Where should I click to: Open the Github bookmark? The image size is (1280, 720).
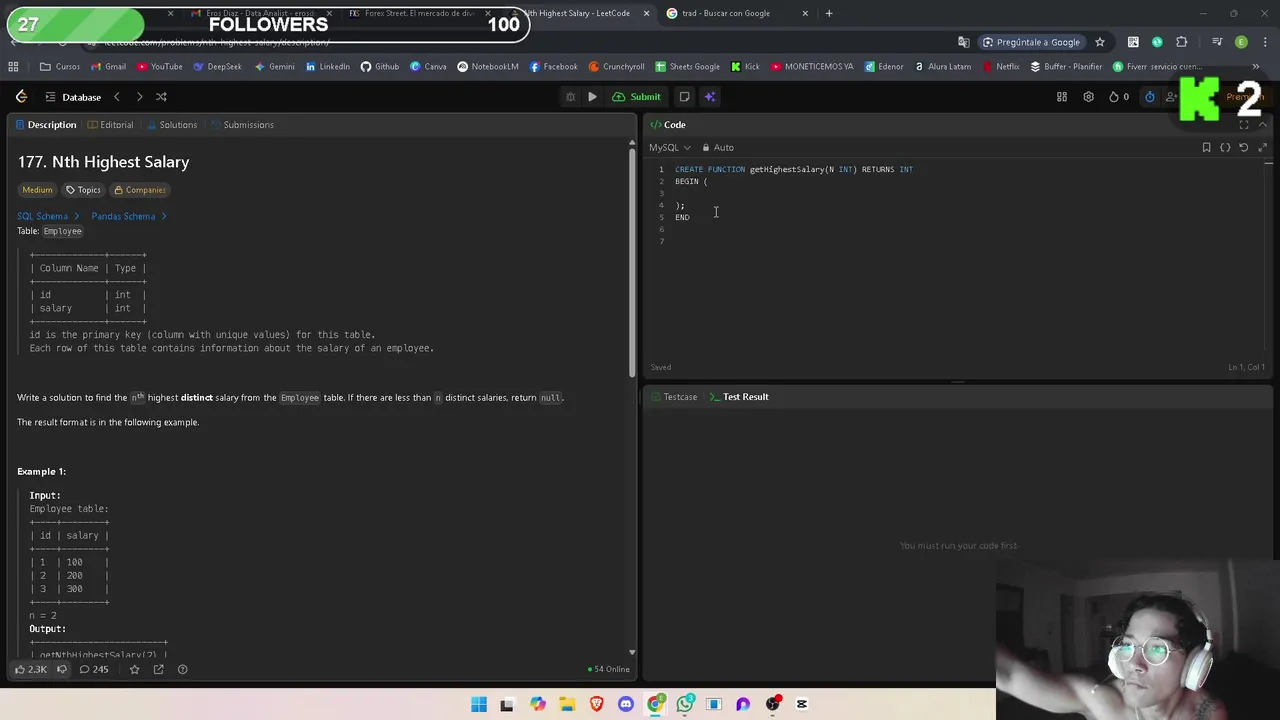(379, 67)
